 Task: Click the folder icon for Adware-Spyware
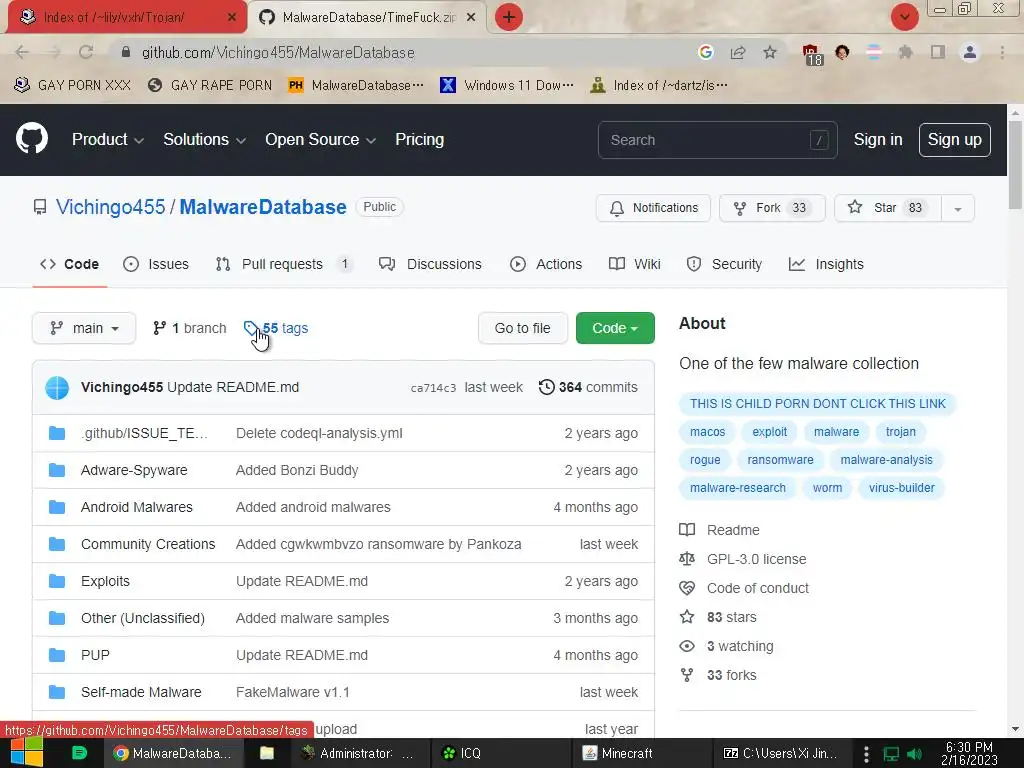tap(57, 470)
